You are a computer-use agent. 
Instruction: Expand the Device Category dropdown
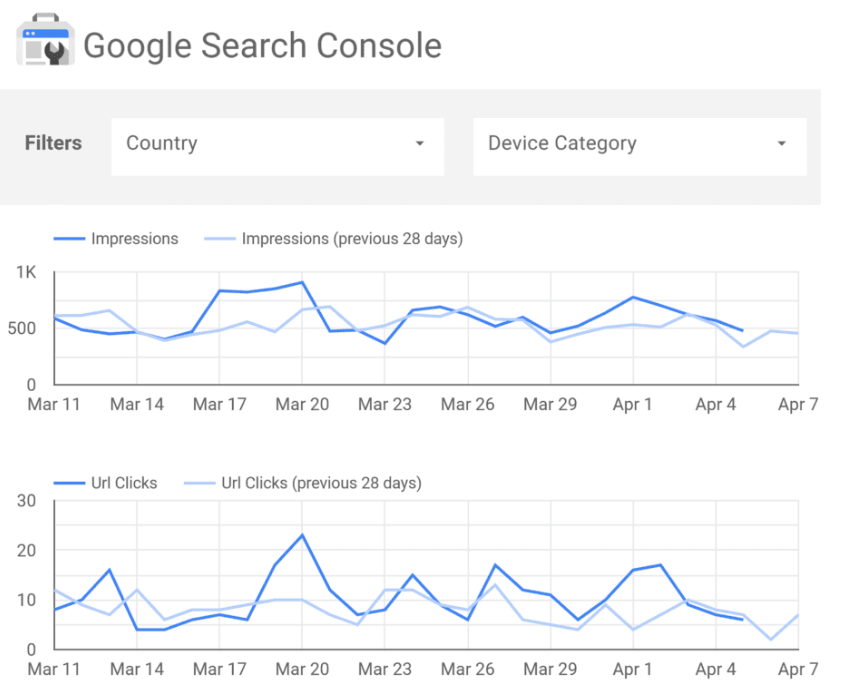(x=639, y=146)
